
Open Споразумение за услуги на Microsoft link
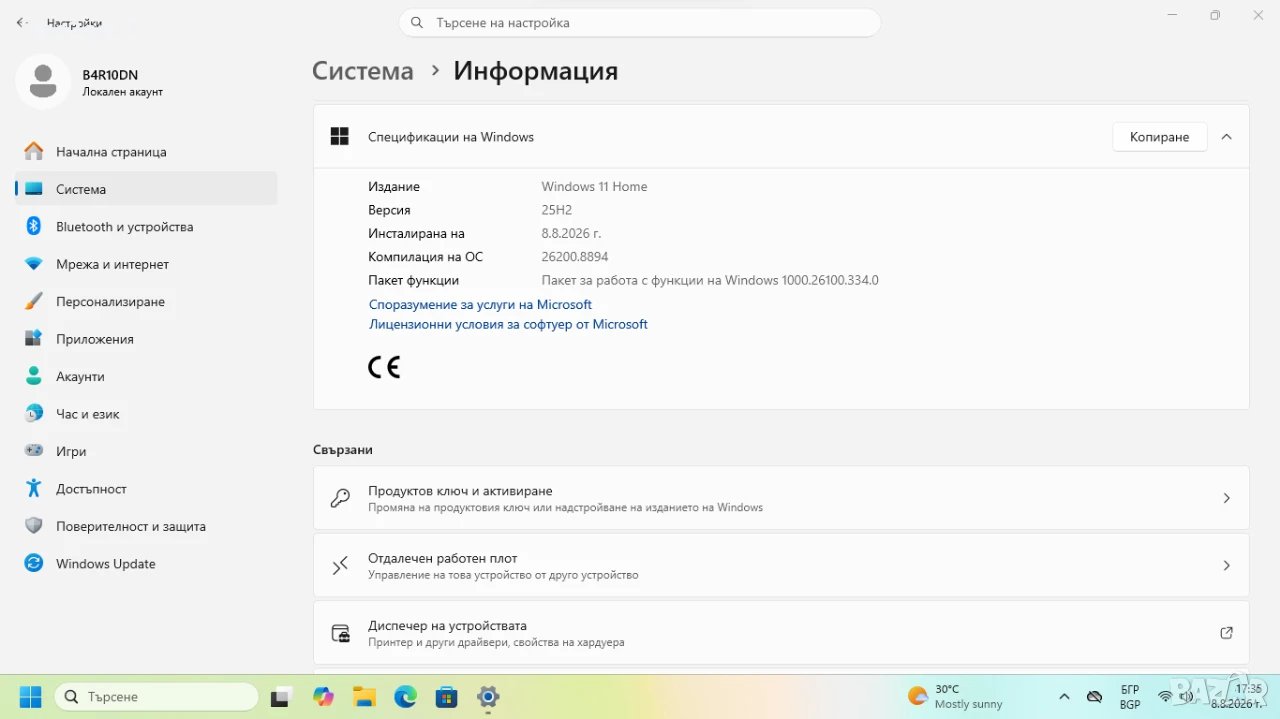pyautogui.click(x=480, y=305)
